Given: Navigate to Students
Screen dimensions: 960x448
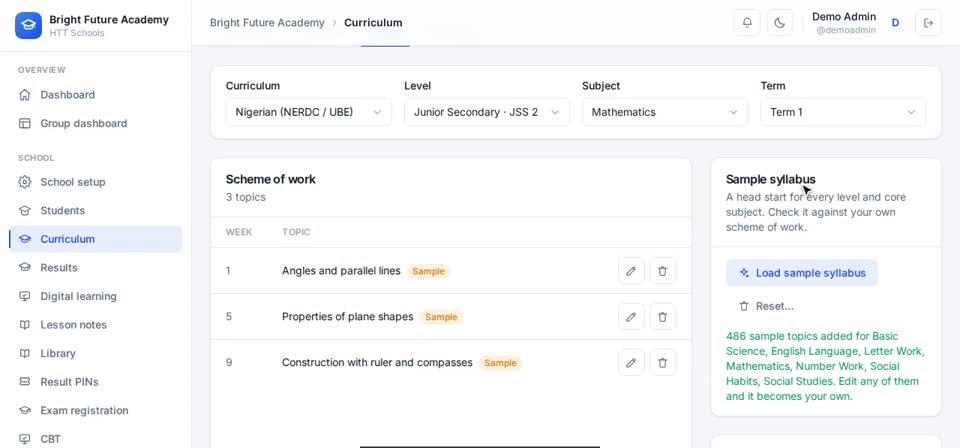Looking at the screenshot, I should tap(96, 211).
